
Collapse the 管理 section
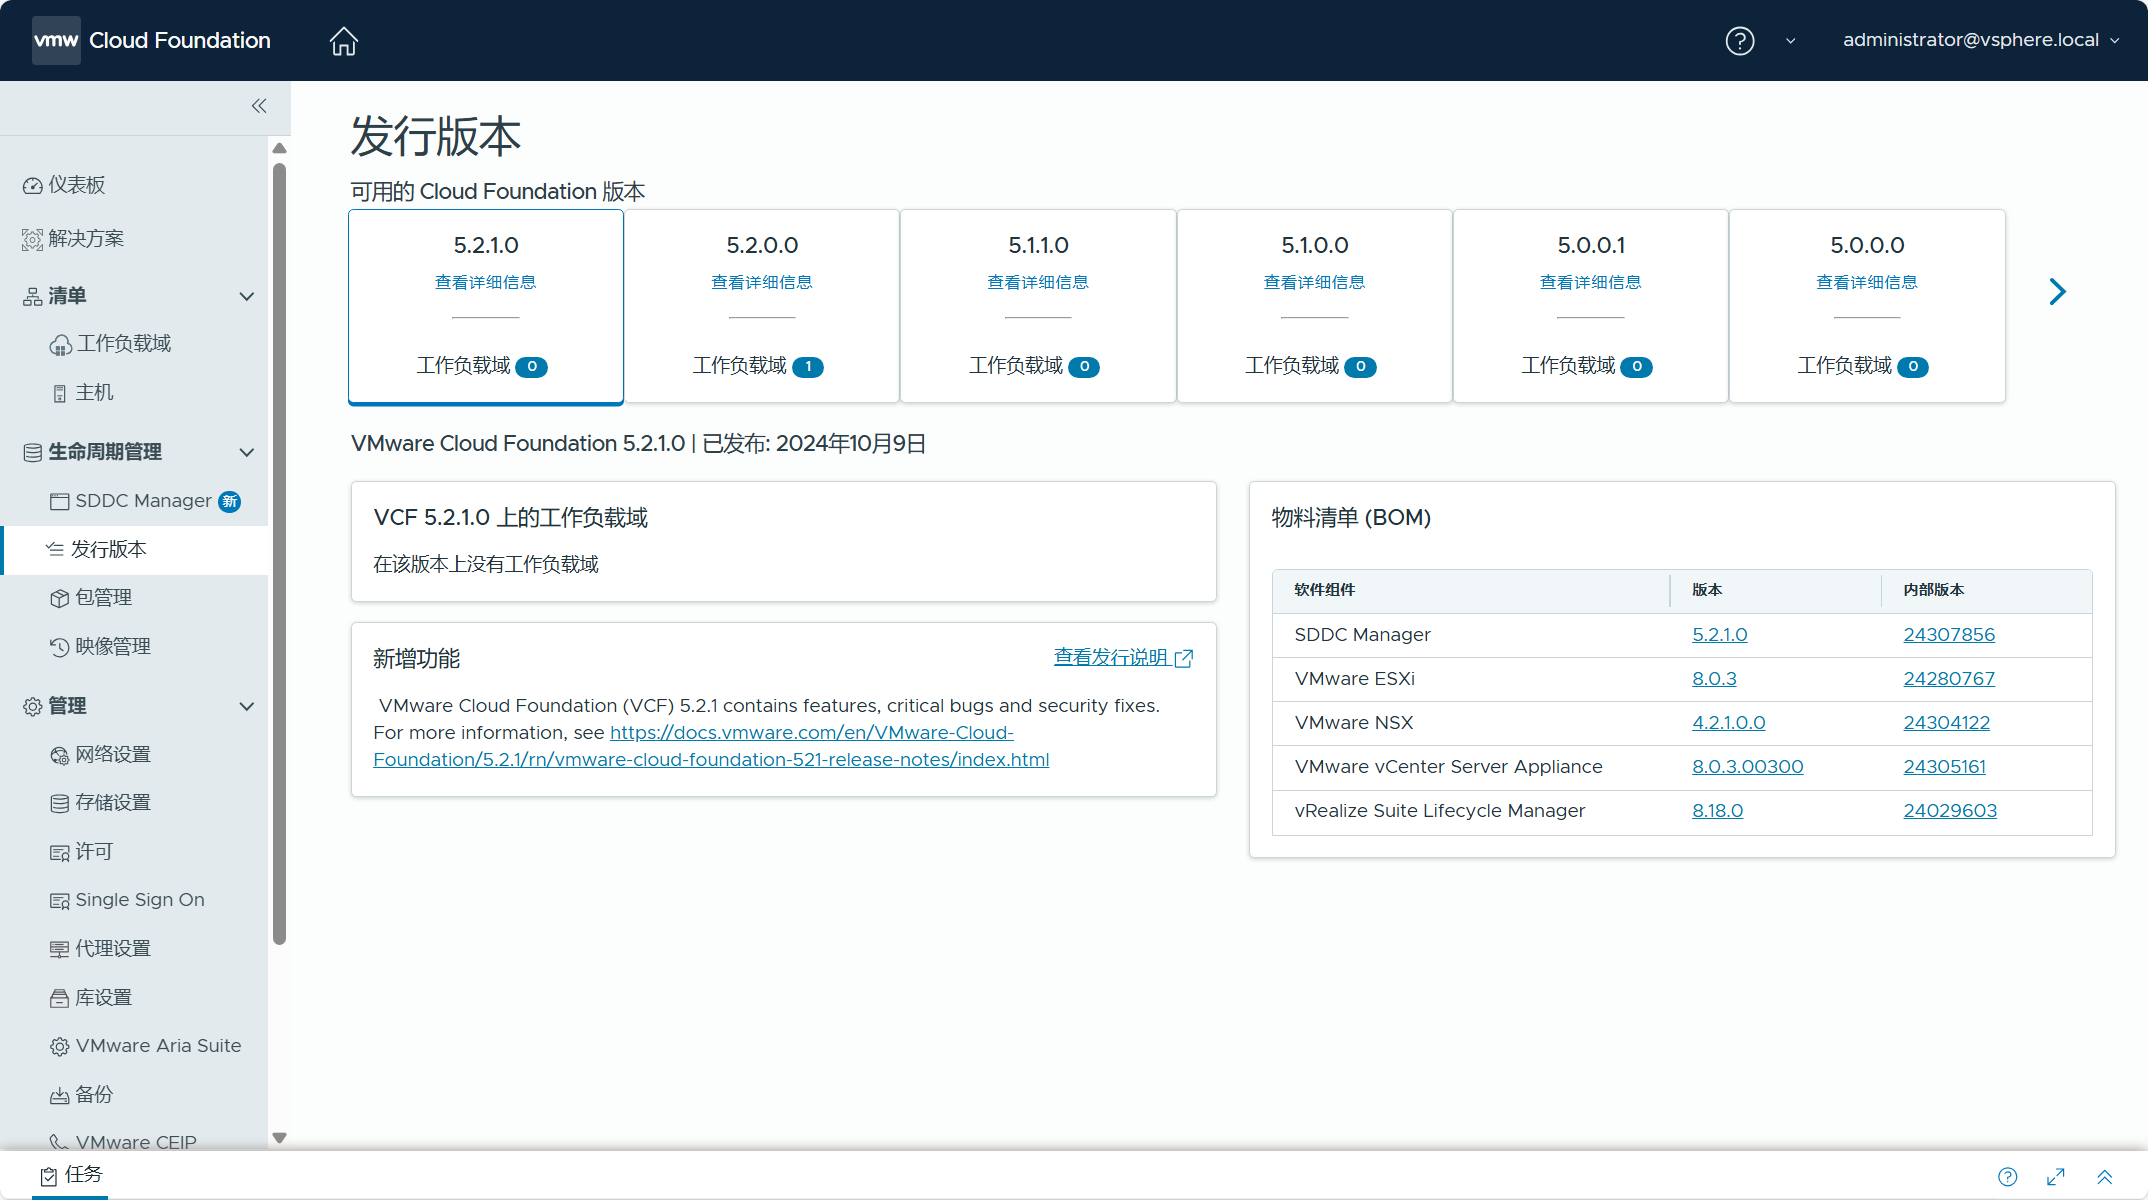click(x=247, y=706)
